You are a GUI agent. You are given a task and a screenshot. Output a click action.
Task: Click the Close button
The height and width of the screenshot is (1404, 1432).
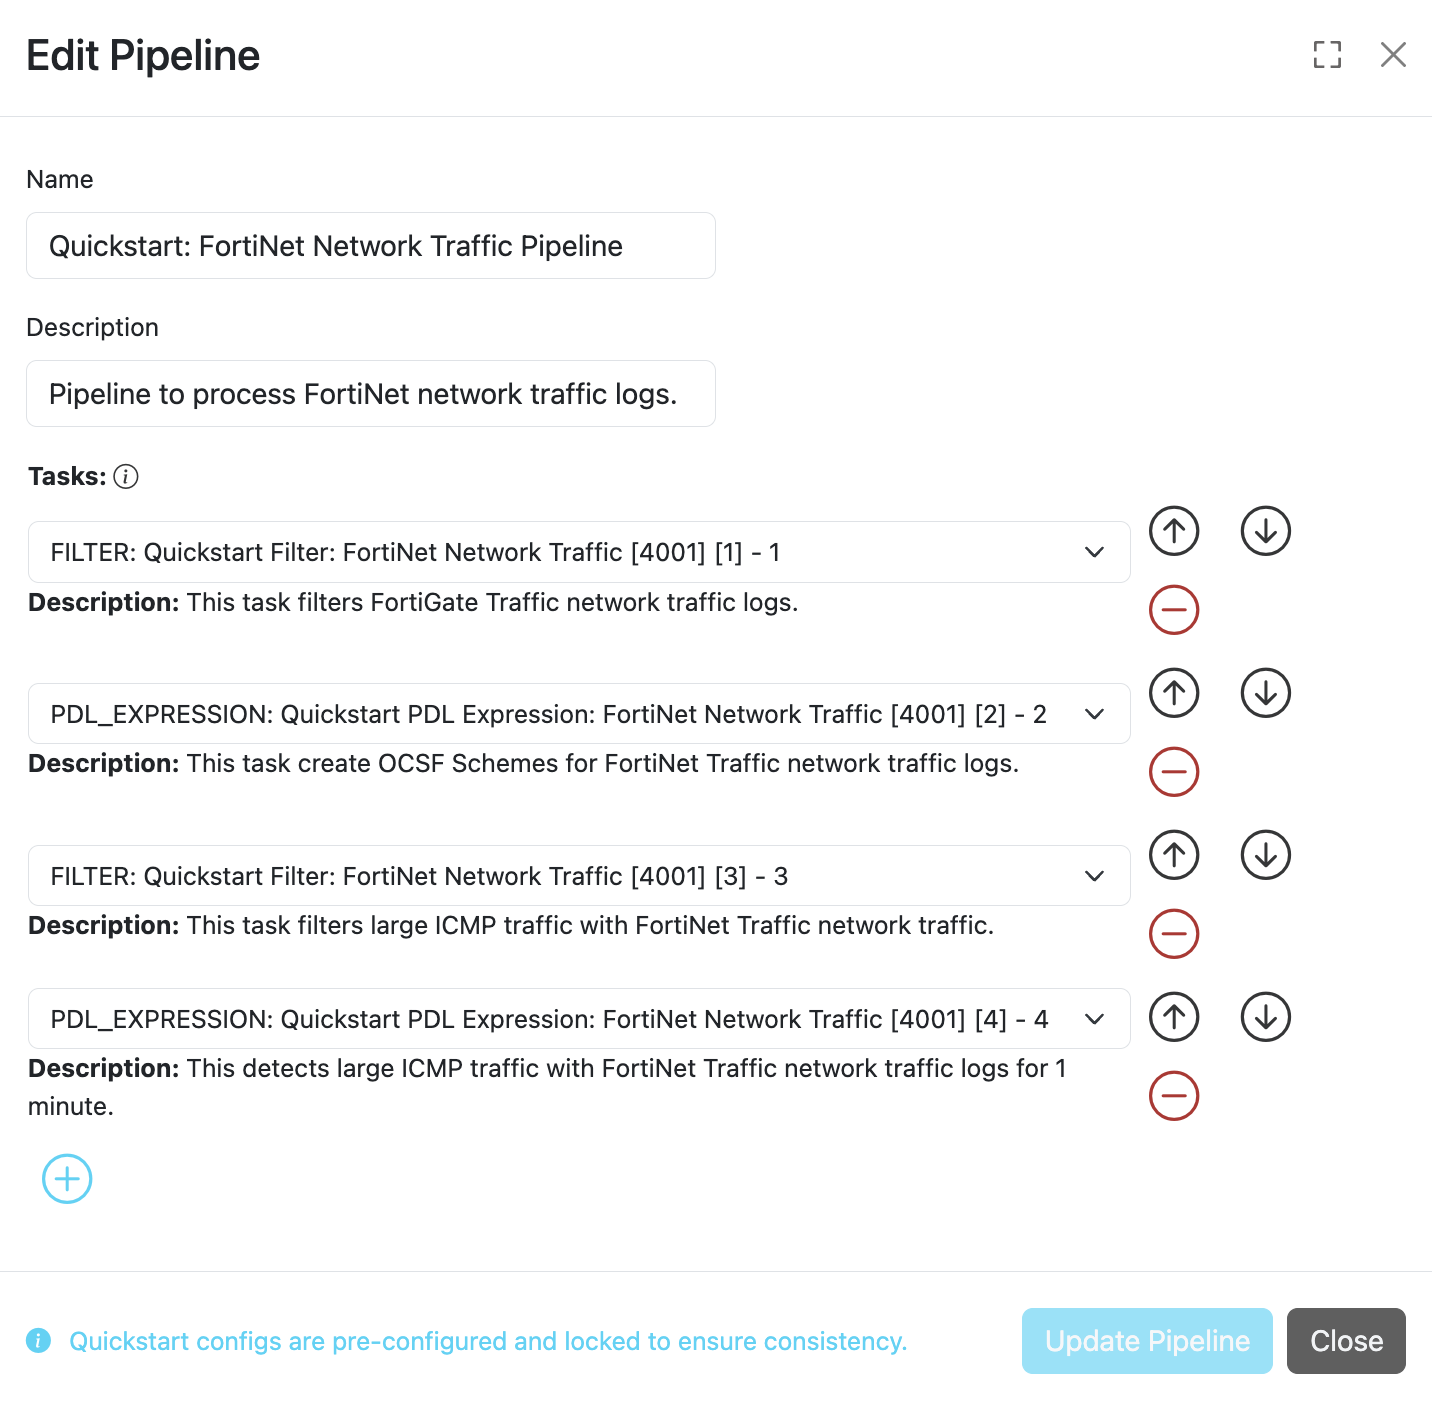(1346, 1341)
